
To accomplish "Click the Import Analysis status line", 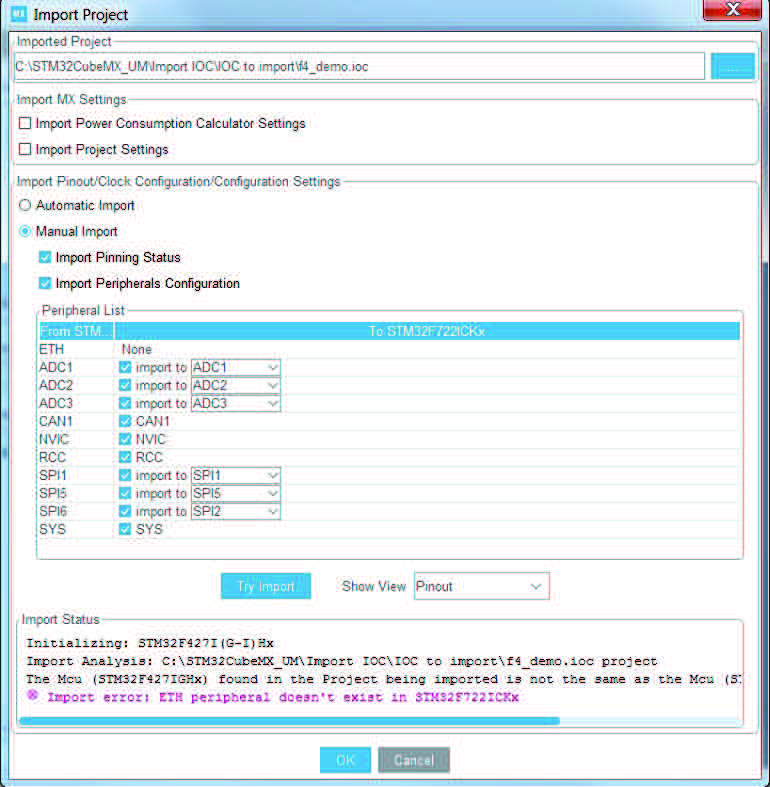I will click(341, 661).
